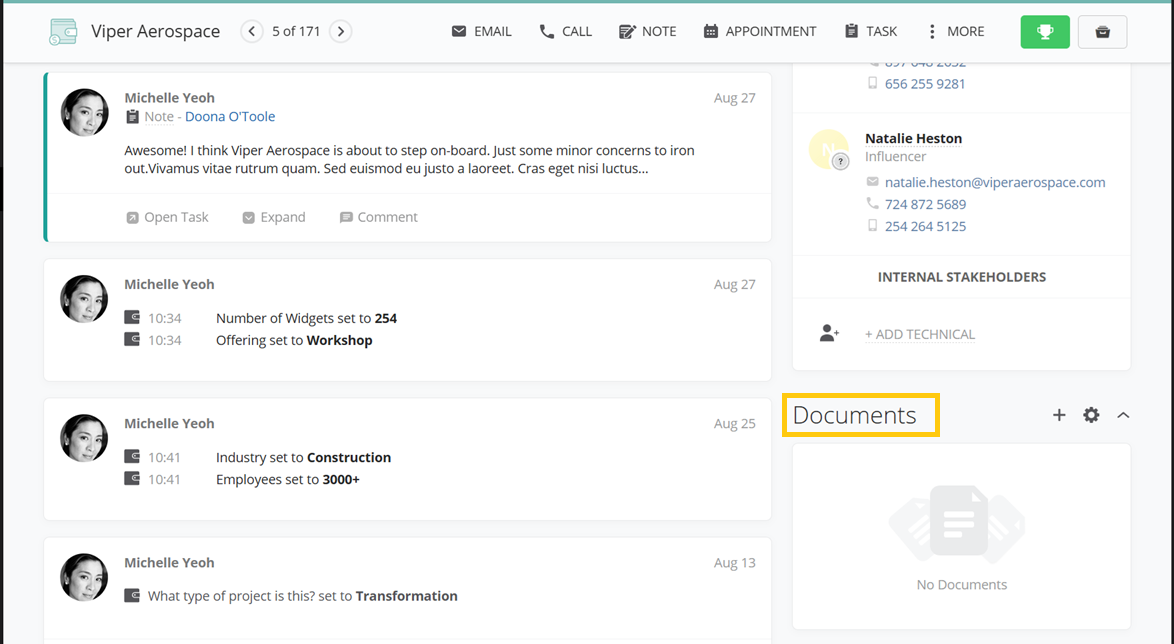This screenshot has width=1174, height=644.
Task: Open the Documents settings gear
Action: (1091, 415)
